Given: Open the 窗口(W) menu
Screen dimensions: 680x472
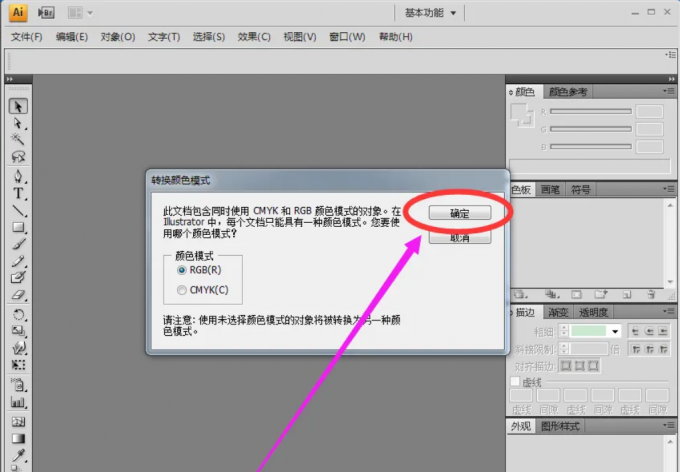Looking at the screenshot, I should 347,37.
